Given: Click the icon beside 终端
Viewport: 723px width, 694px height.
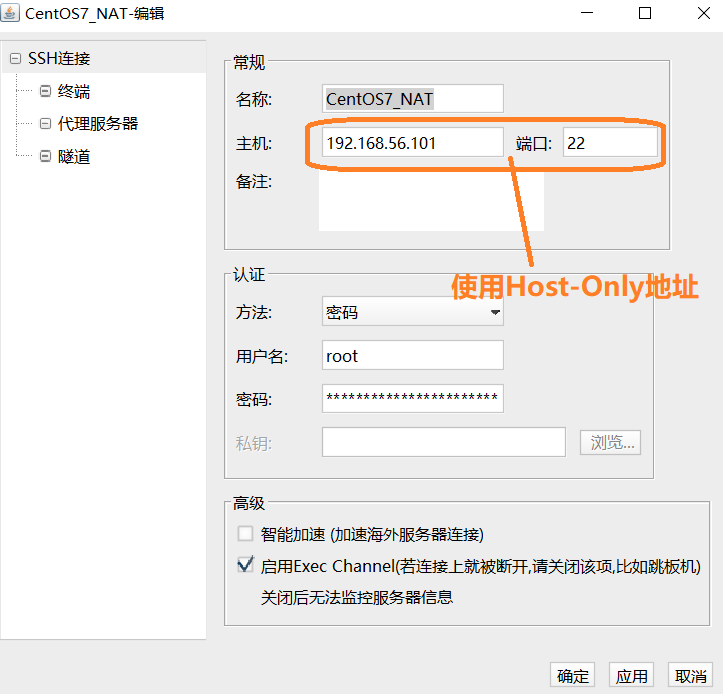Looking at the screenshot, I should (45, 91).
